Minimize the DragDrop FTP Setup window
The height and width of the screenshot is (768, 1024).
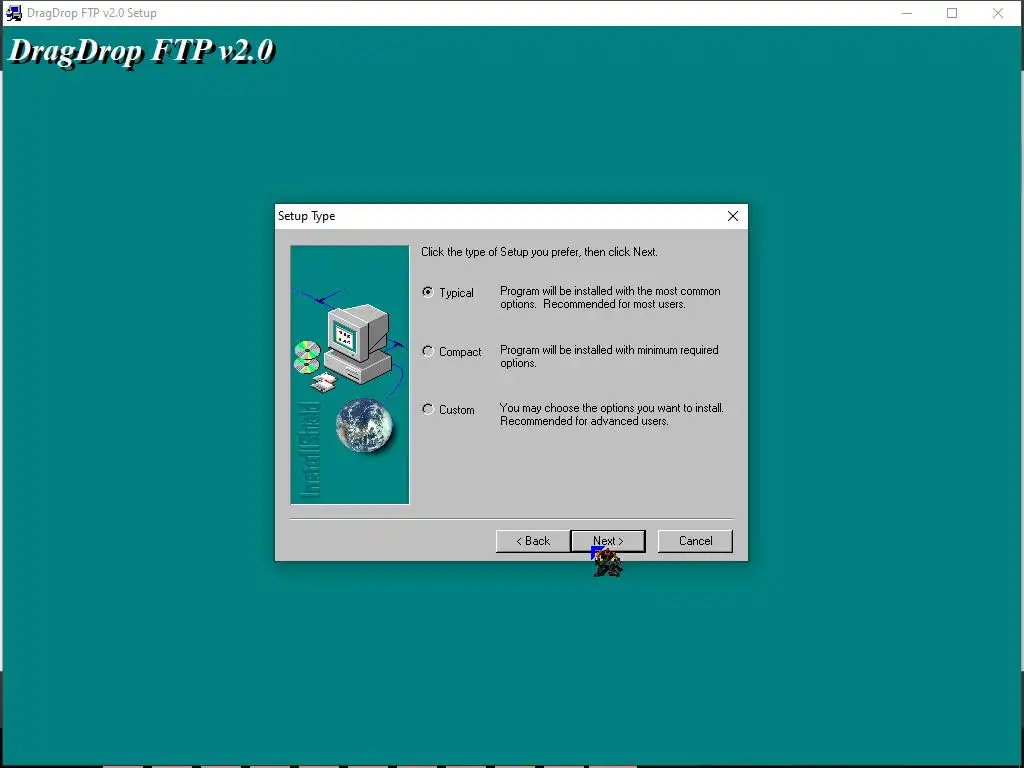906,13
